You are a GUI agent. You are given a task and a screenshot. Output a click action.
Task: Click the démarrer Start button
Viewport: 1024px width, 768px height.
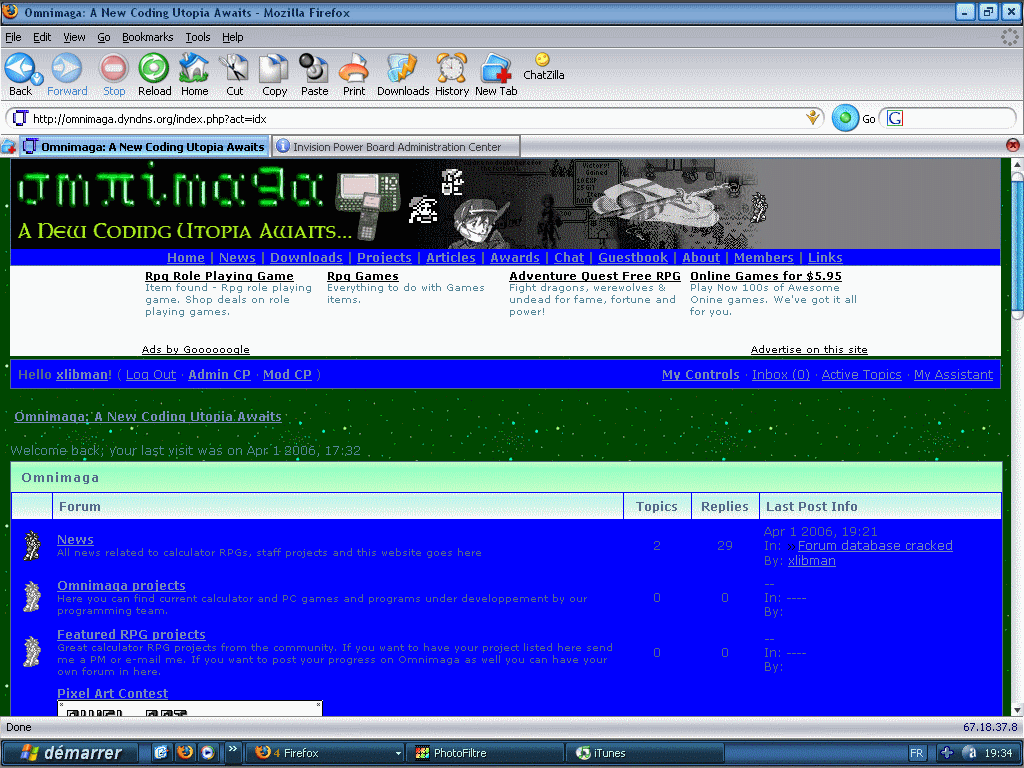click(x=70, y=753)
